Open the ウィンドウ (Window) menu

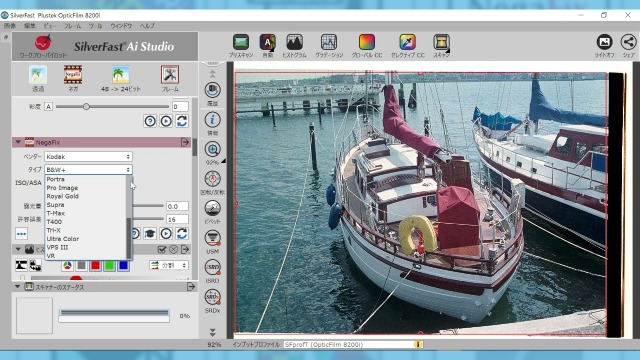click(121, 26)
